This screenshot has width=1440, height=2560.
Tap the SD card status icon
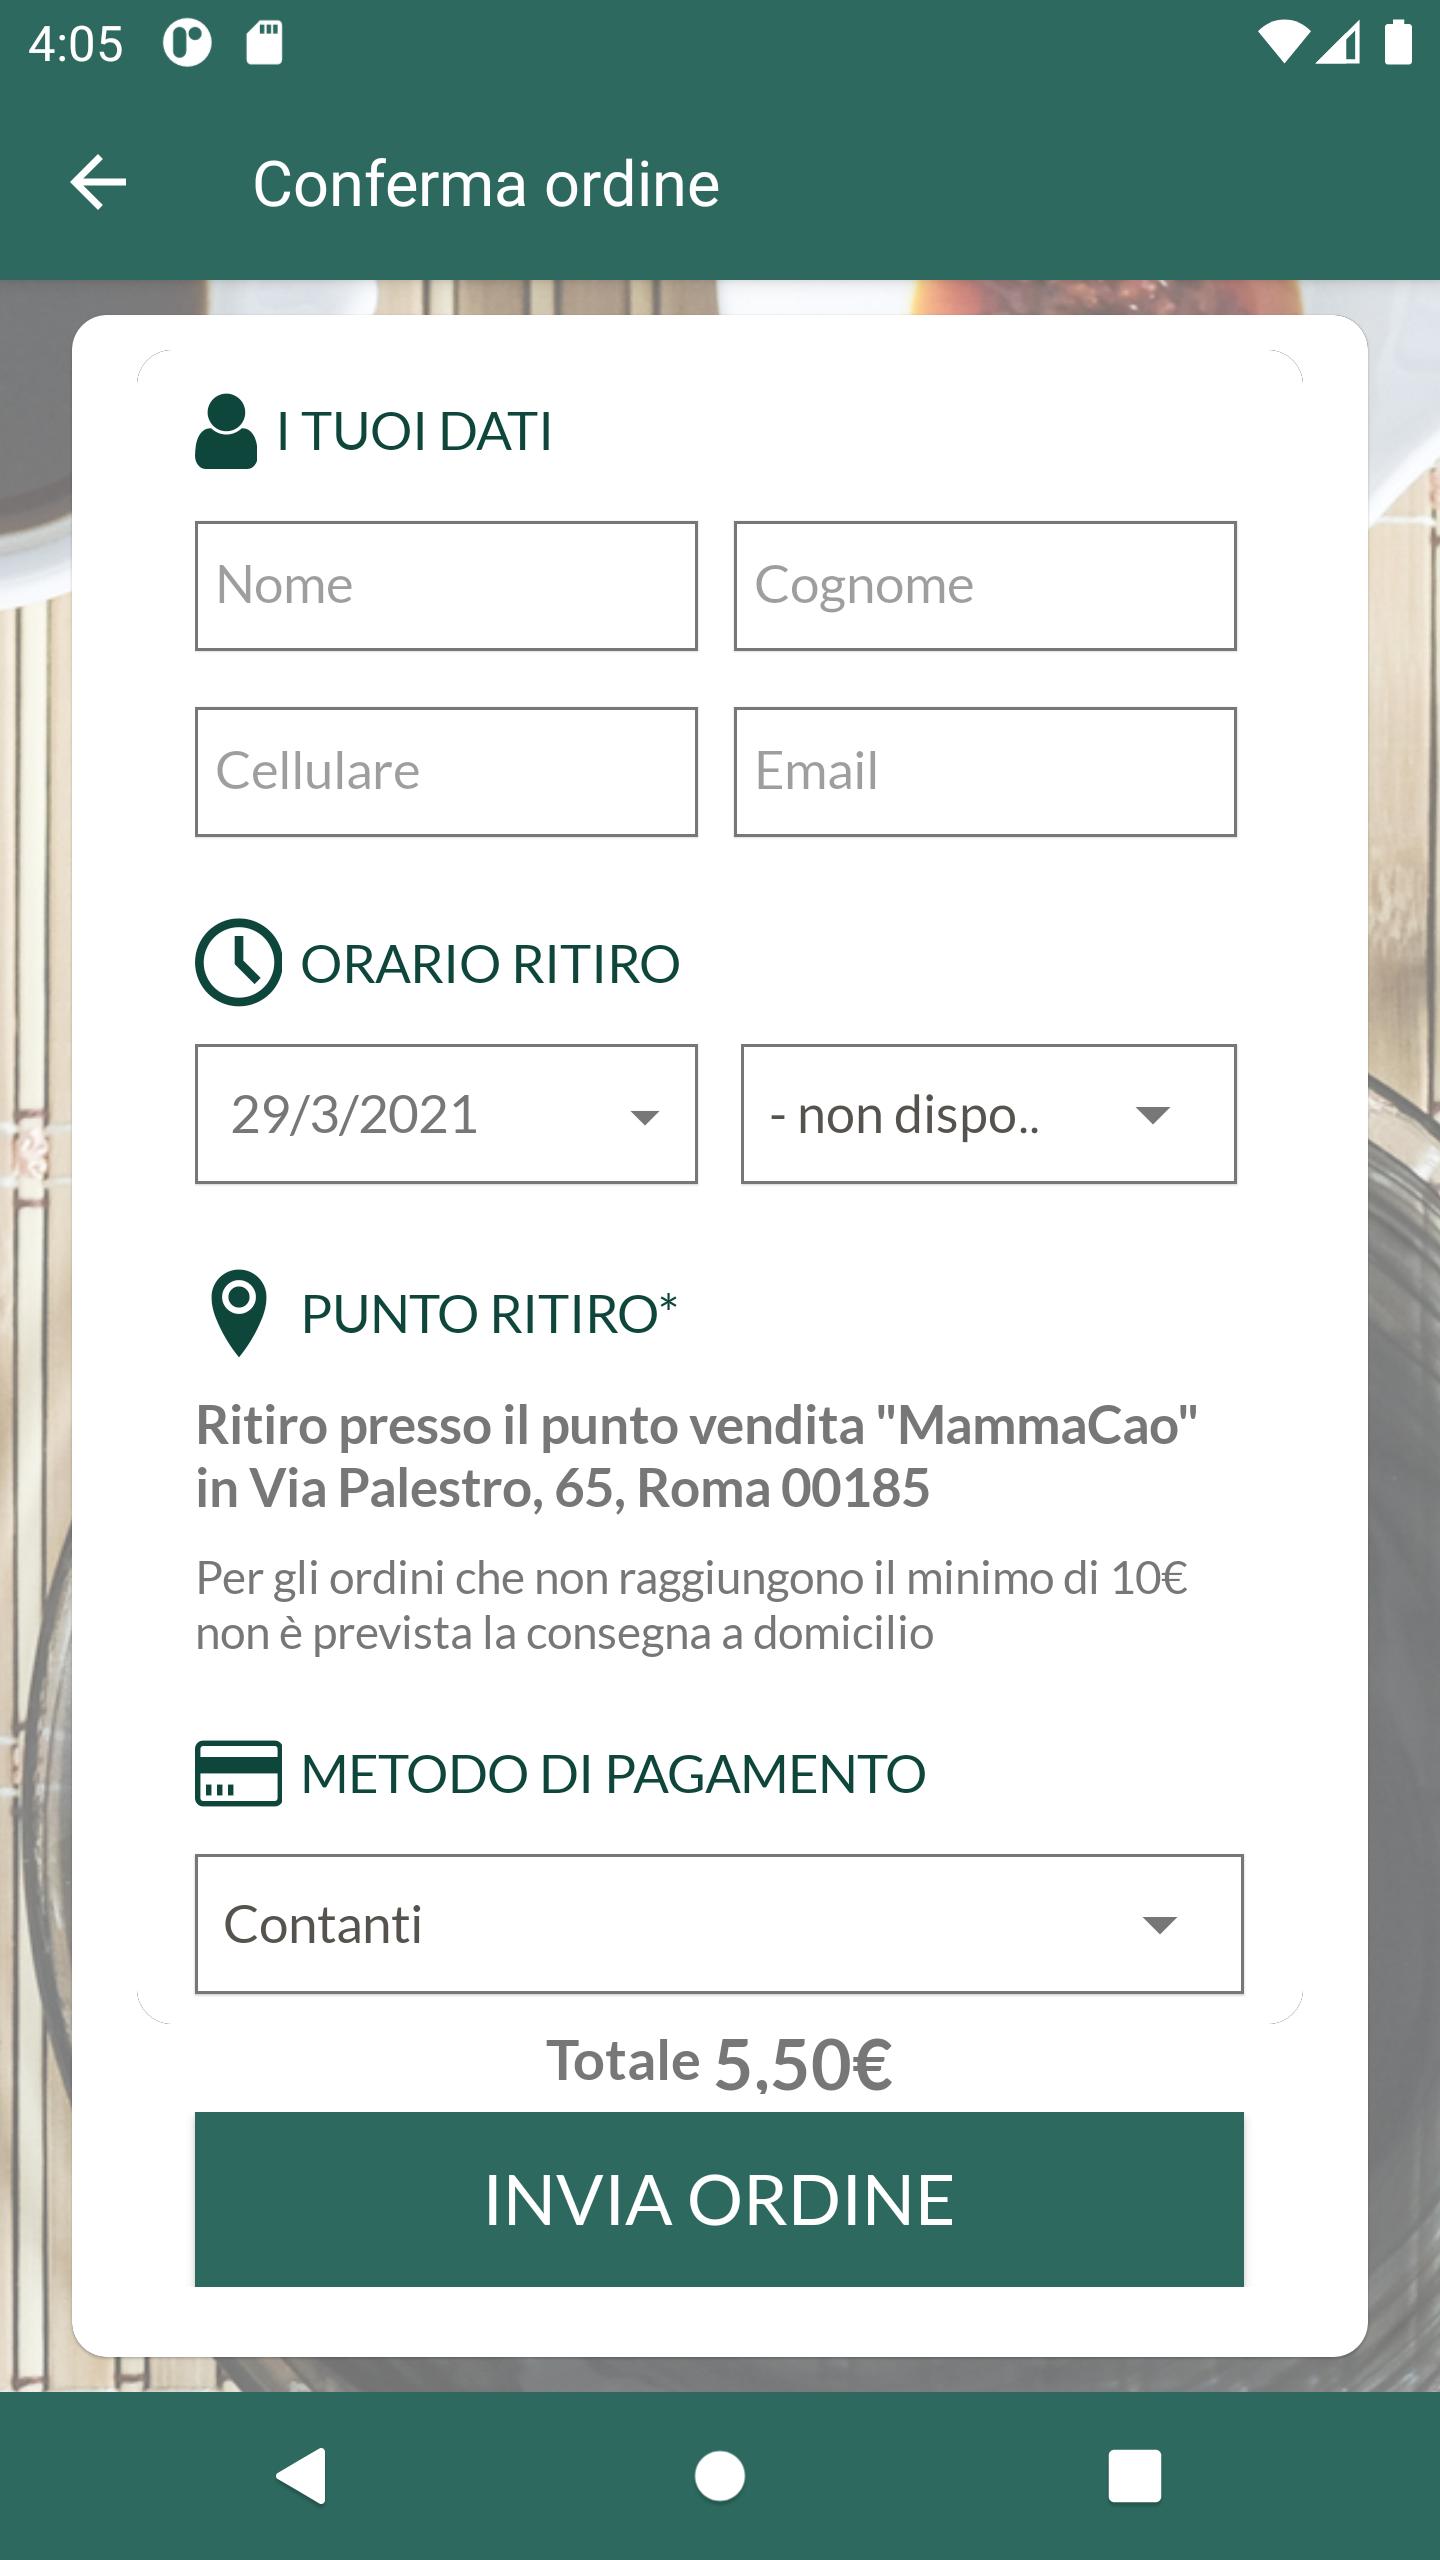(265, 43)
